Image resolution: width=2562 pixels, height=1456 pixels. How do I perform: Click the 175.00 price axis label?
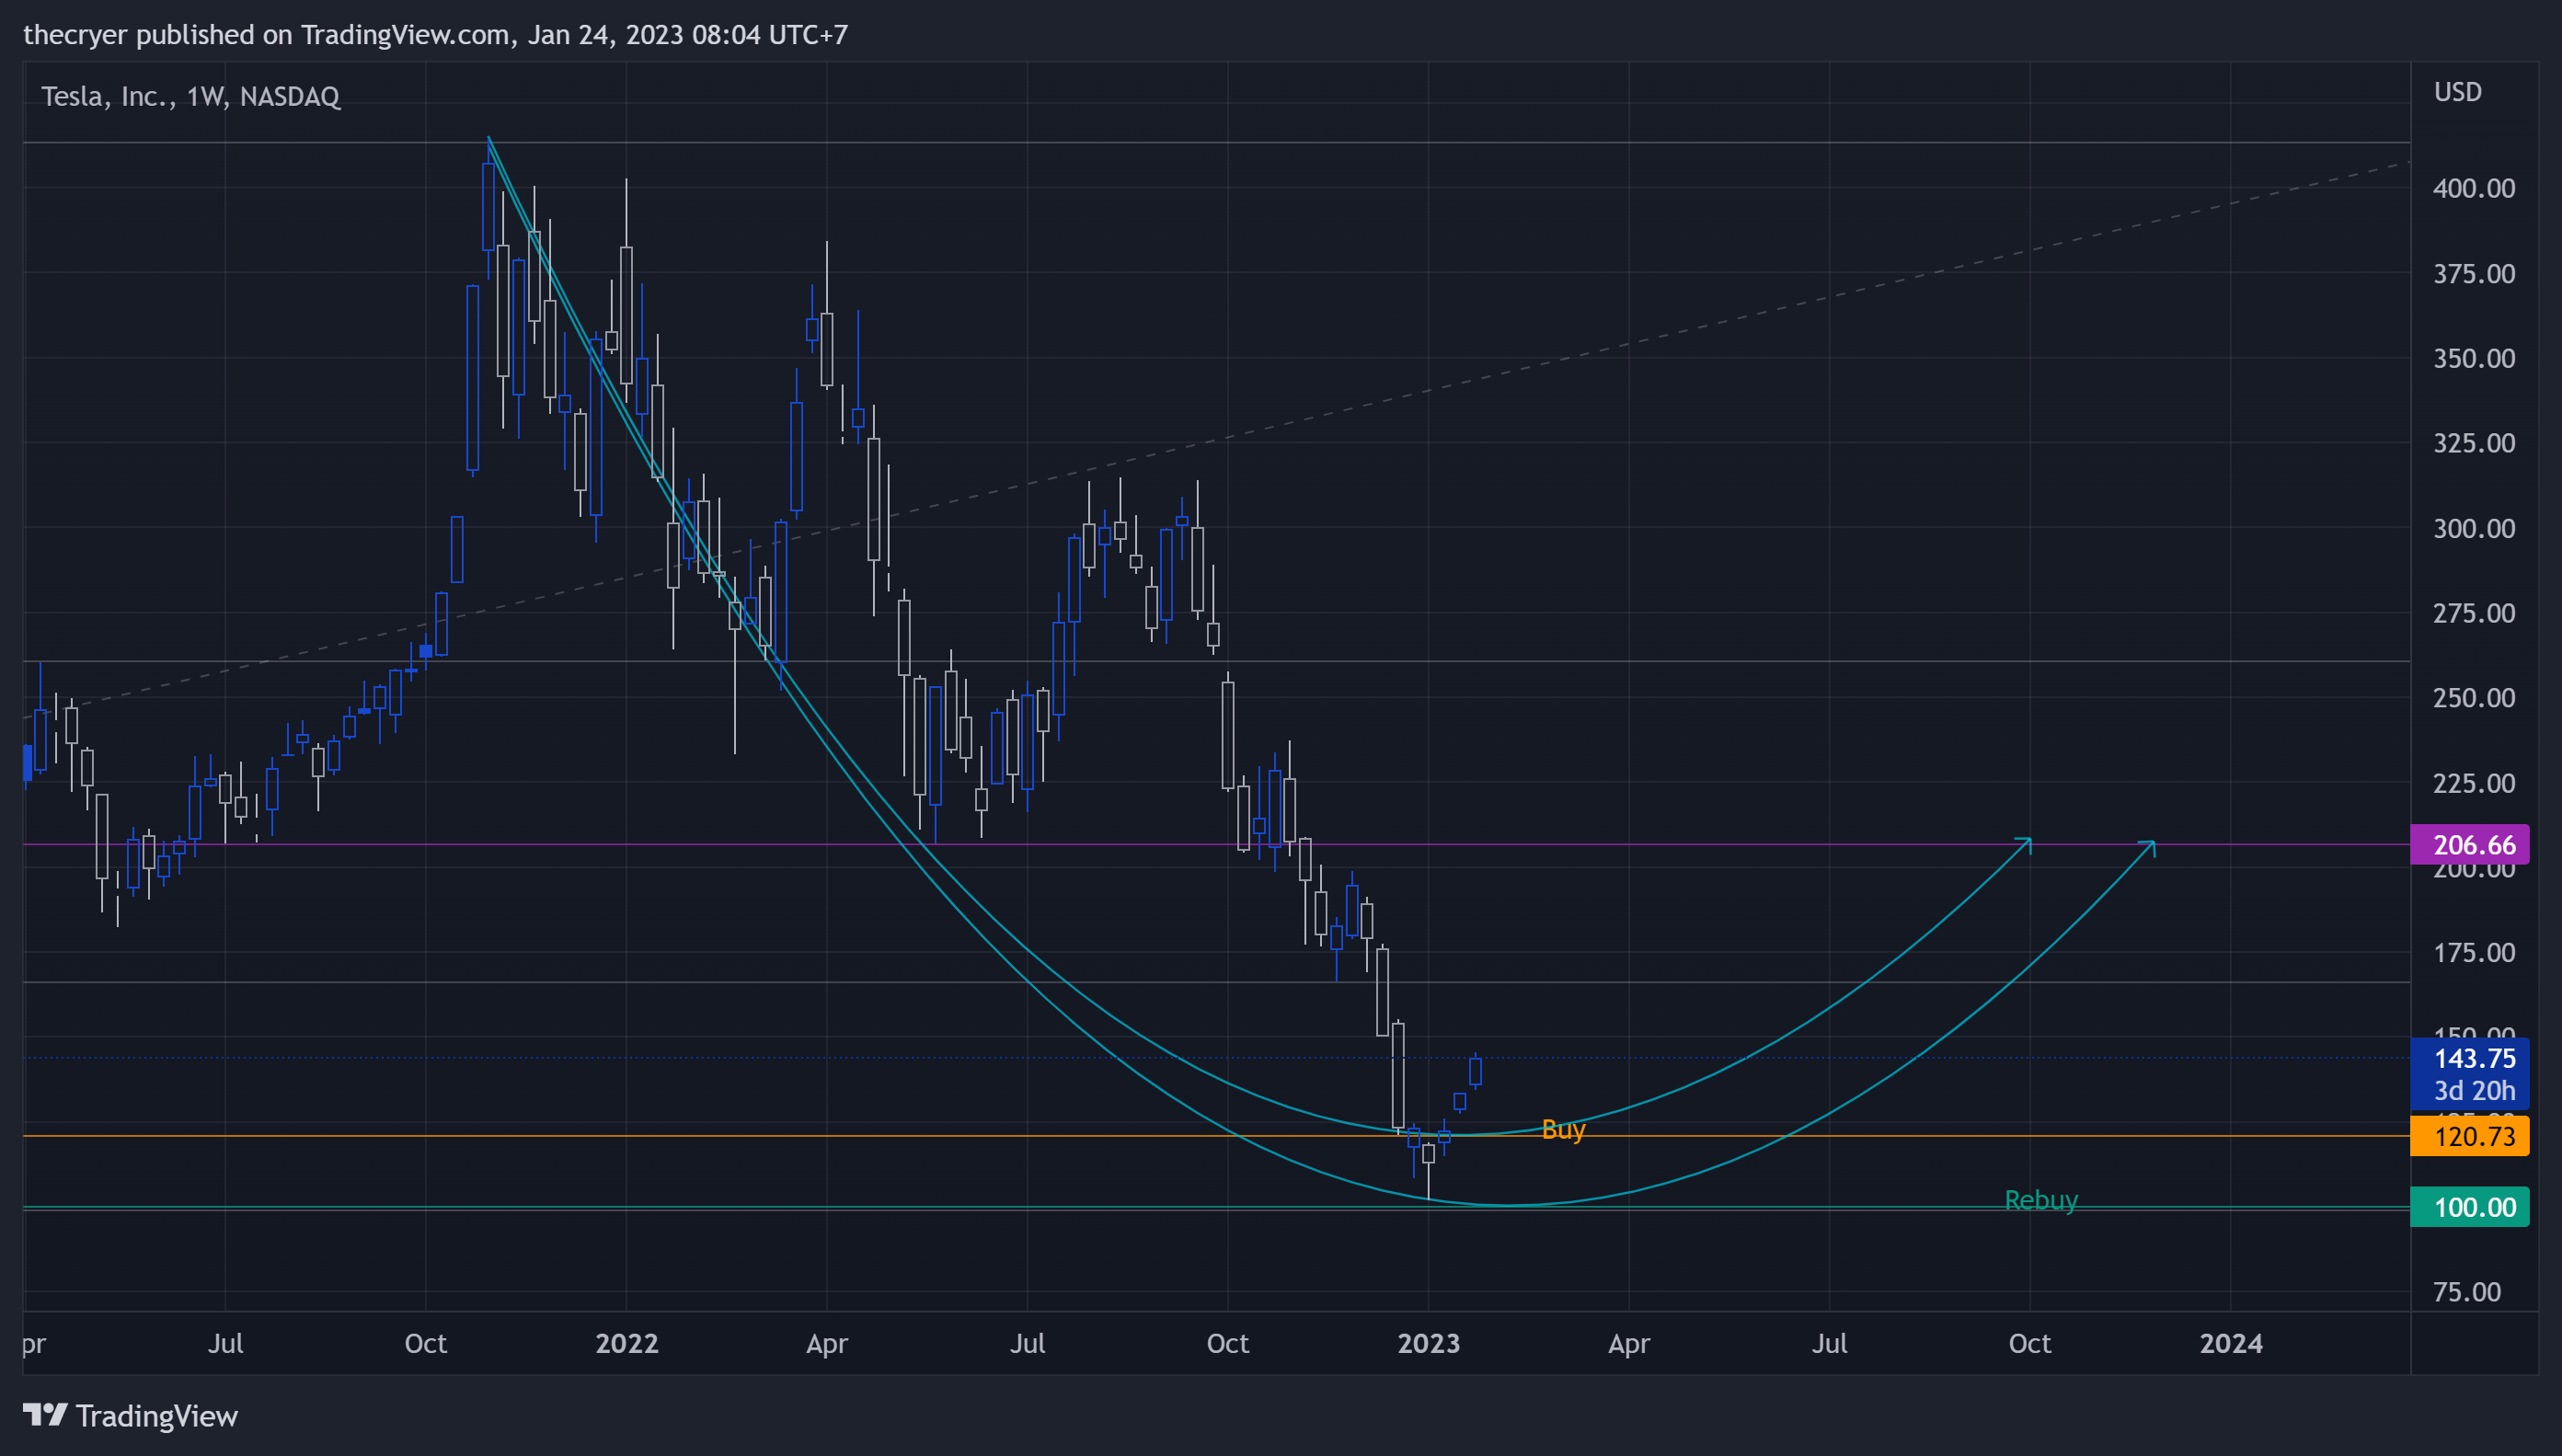[x=2474, y=952]
